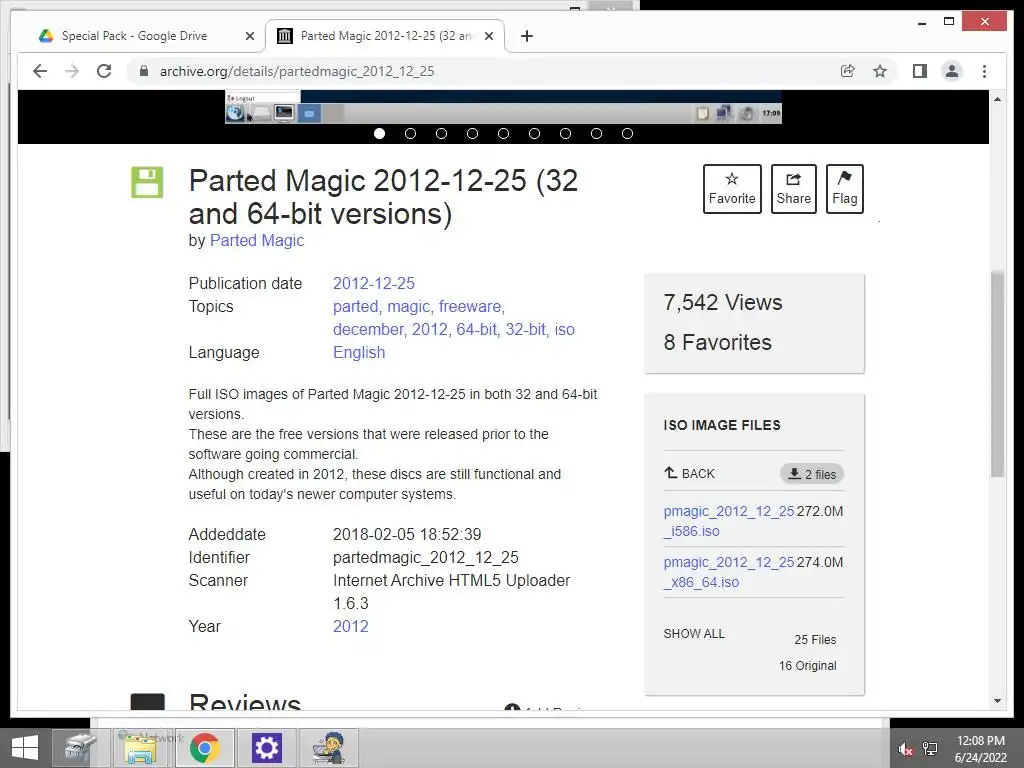1024x768 pixels.
Task: Click the '7,542 Views' text
Action: (x=722, y=302)
